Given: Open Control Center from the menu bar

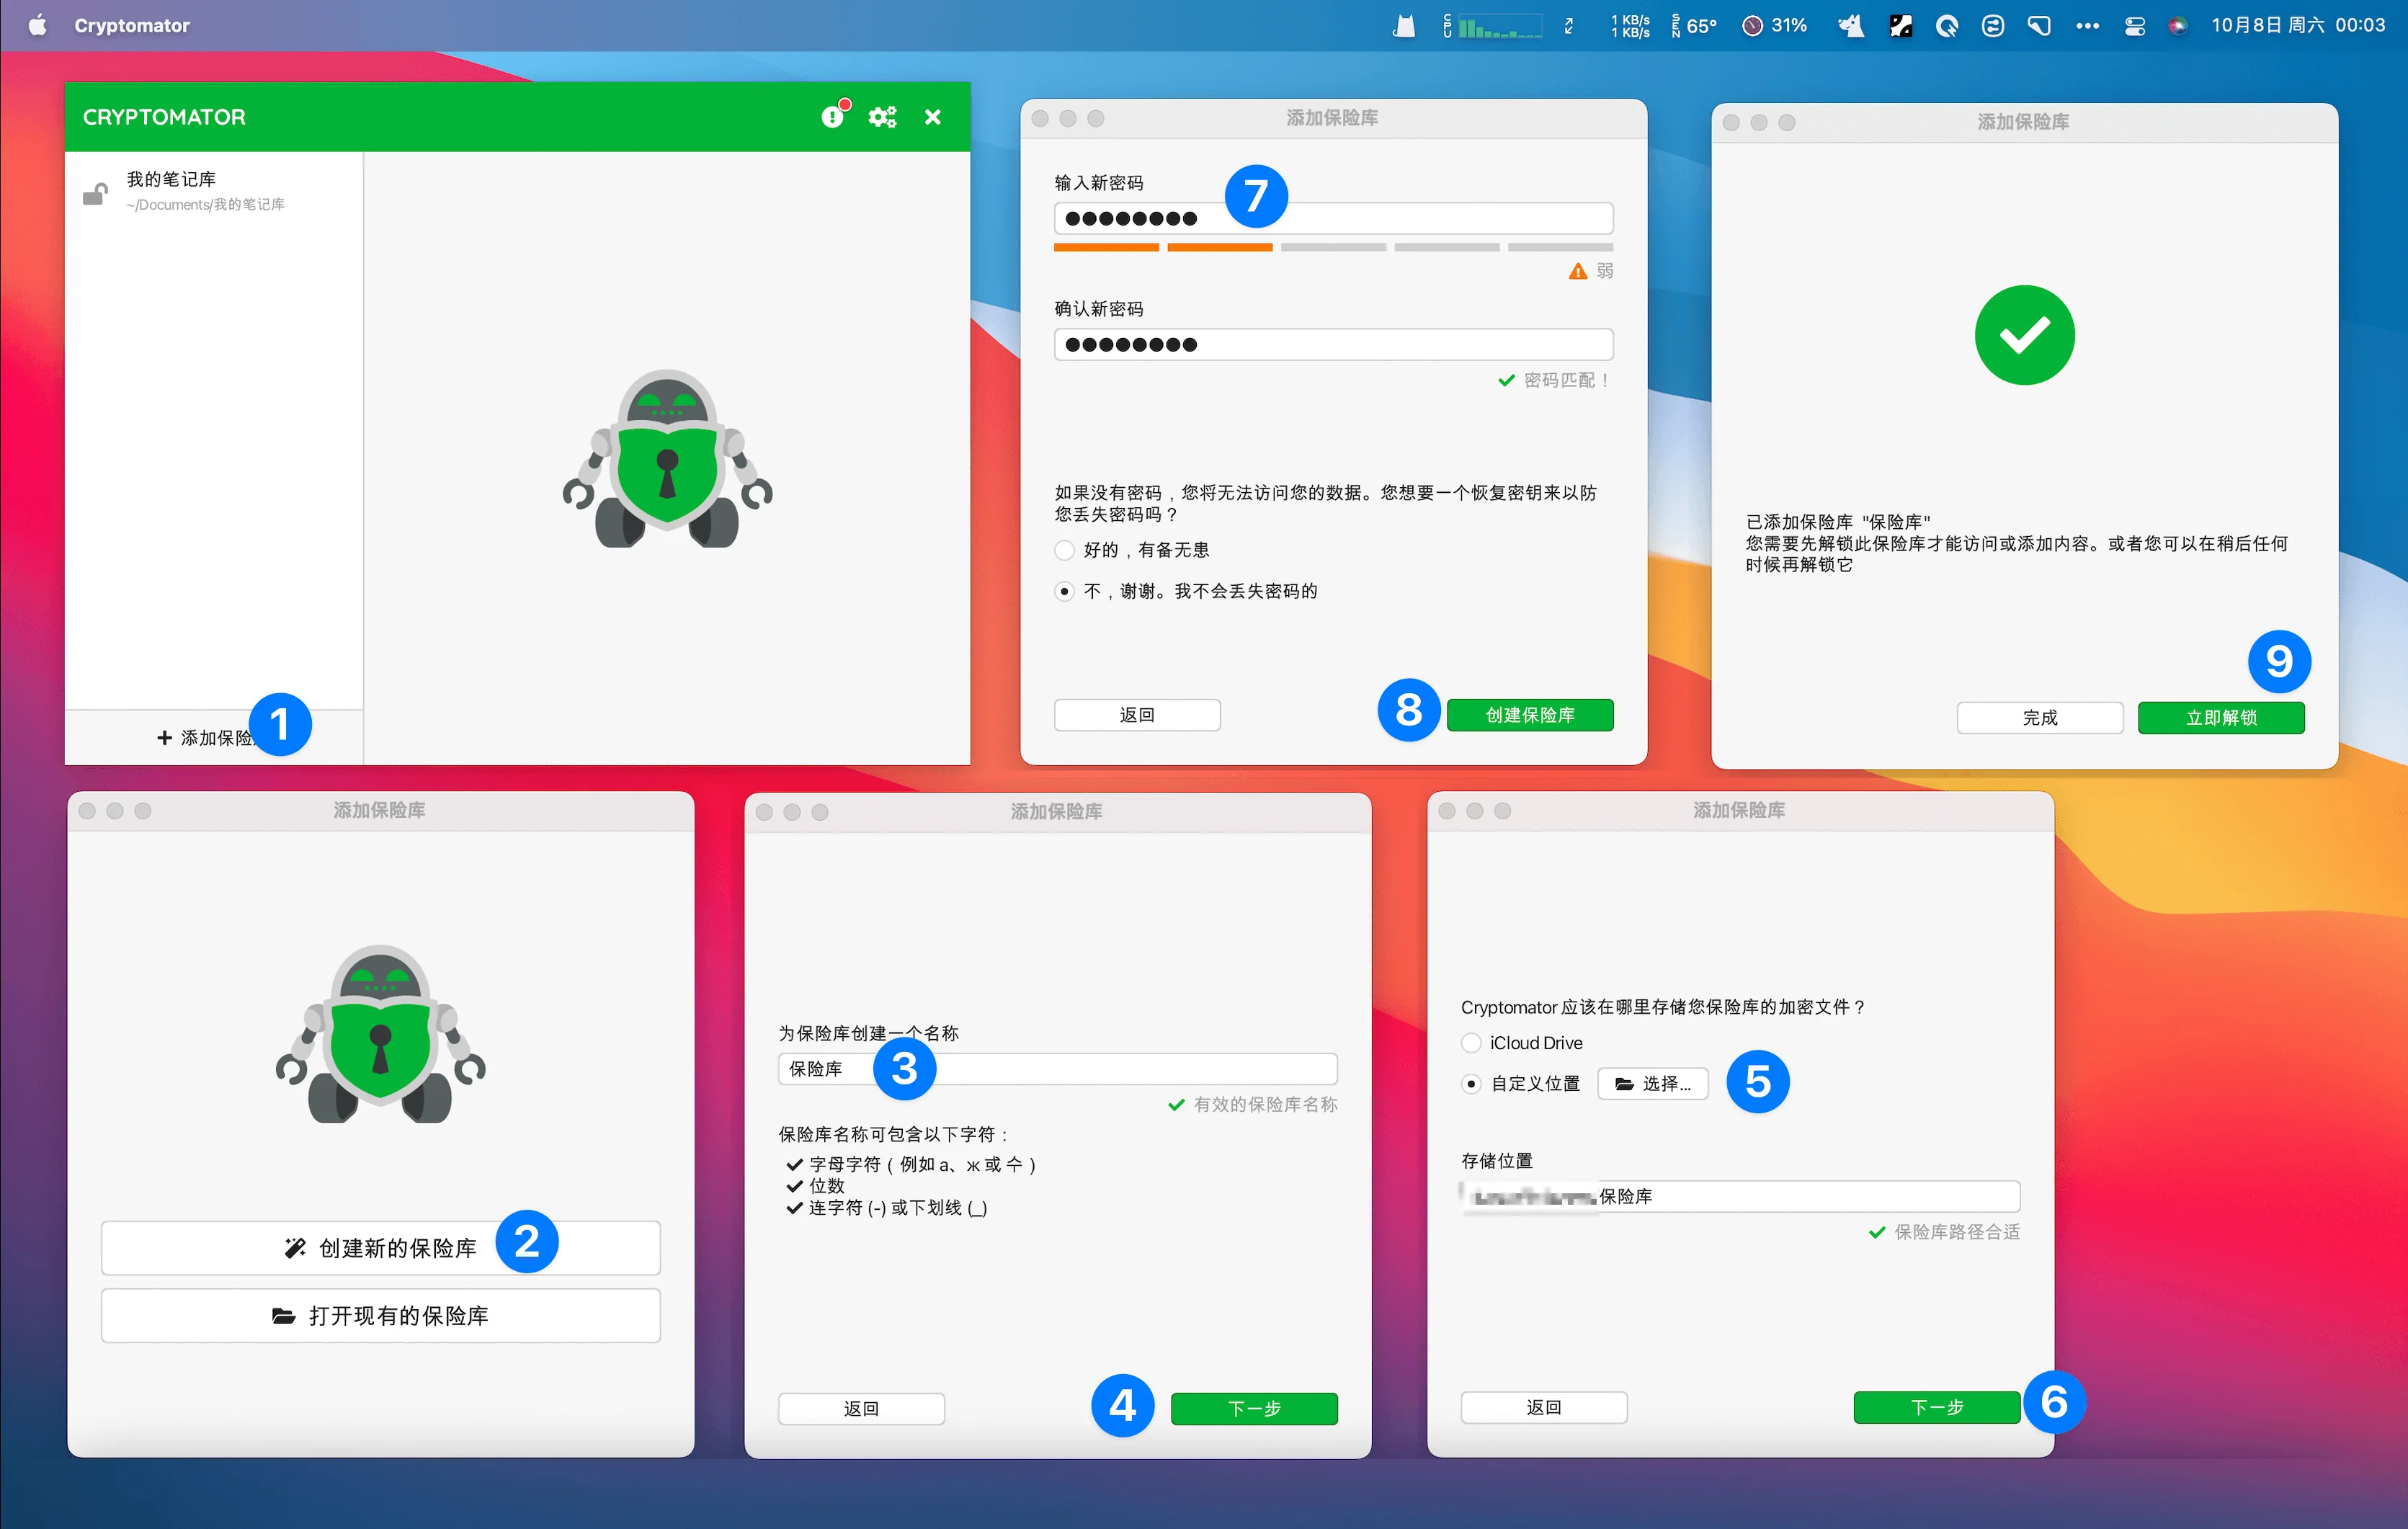Looking at the screenshot, I should [x=2135, y=26].
